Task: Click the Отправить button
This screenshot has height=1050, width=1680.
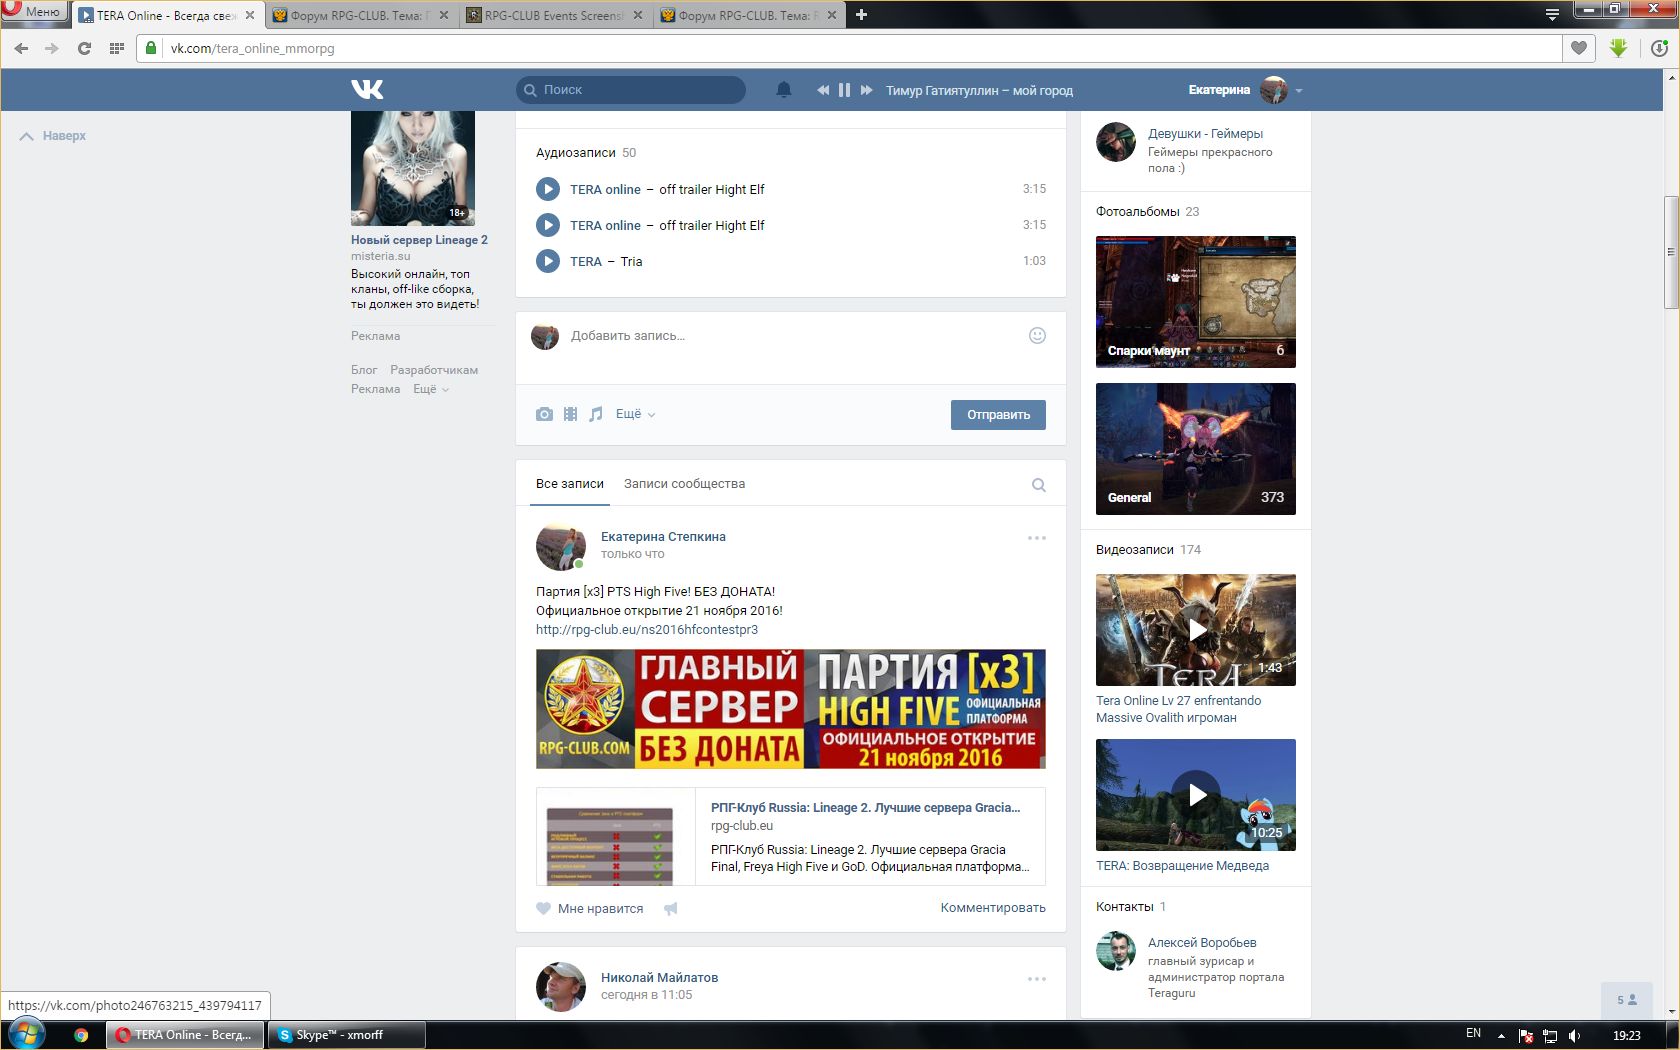Action: (998, 415)
